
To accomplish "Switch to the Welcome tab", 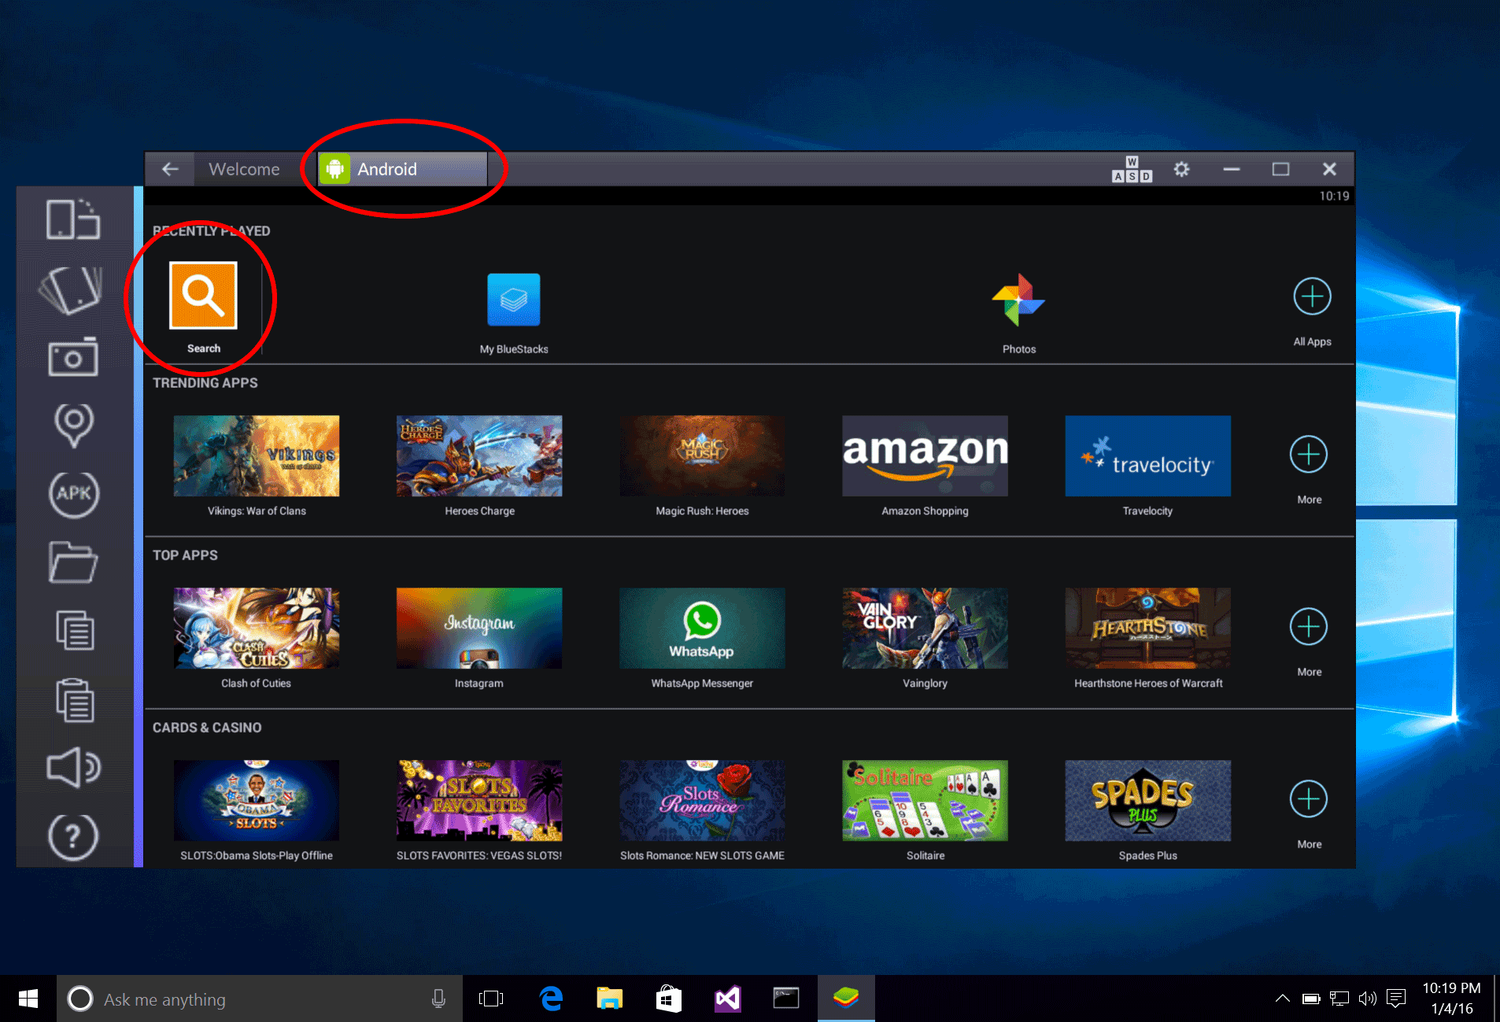I will pos(244,169).
